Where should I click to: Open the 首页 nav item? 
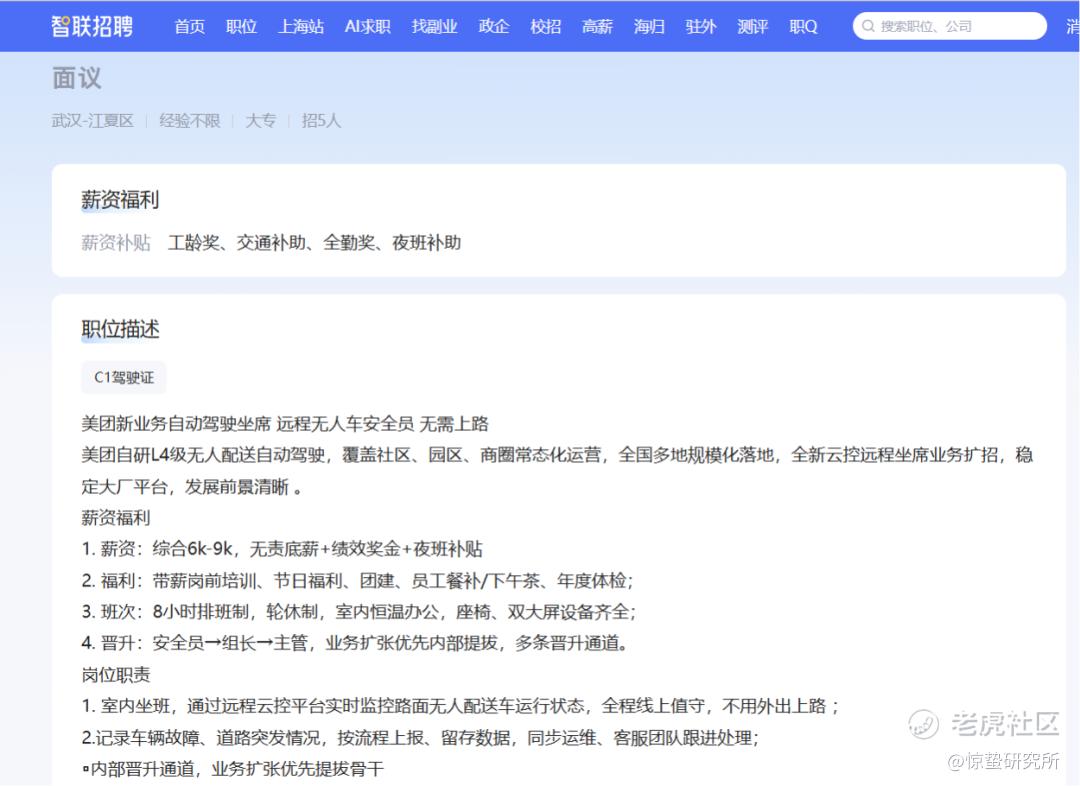point(189,26)
